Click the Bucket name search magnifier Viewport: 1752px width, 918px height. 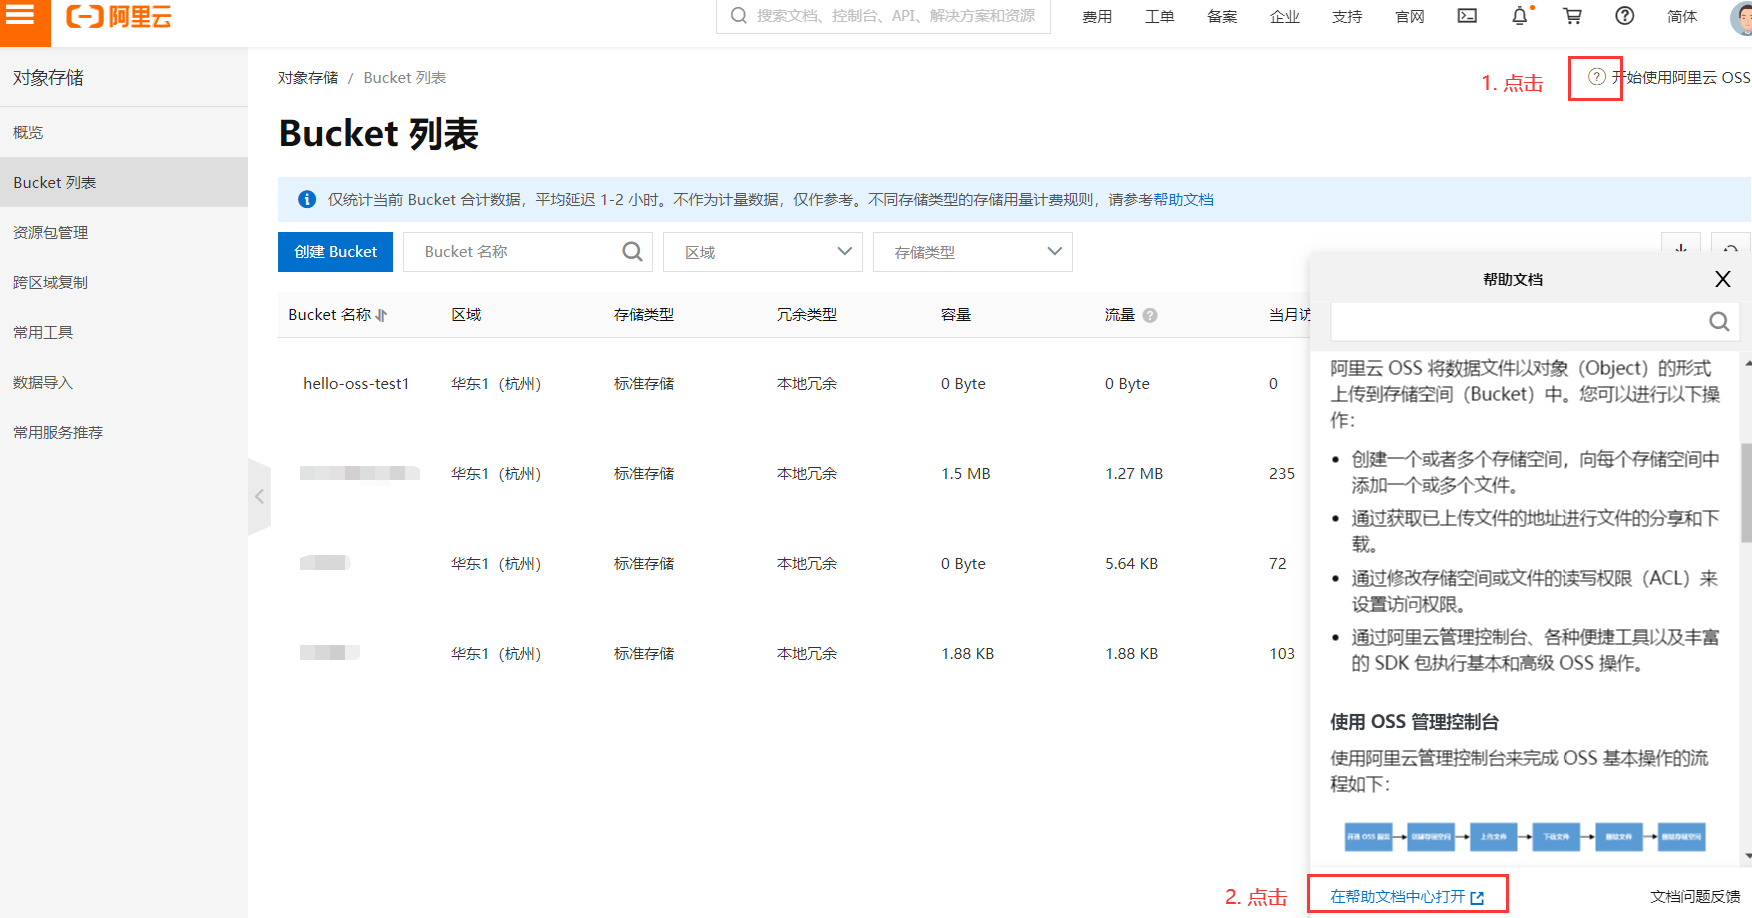pos(632,252)
